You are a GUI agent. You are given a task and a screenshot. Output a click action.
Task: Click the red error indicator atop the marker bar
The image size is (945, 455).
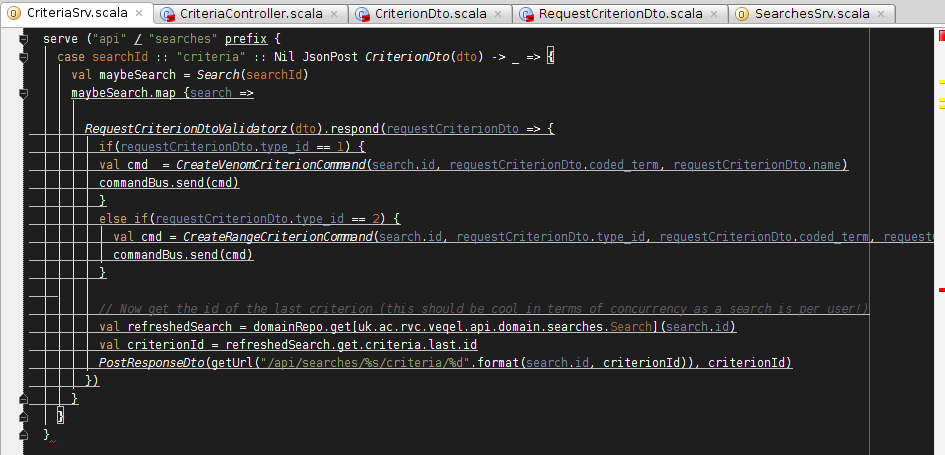939,35
